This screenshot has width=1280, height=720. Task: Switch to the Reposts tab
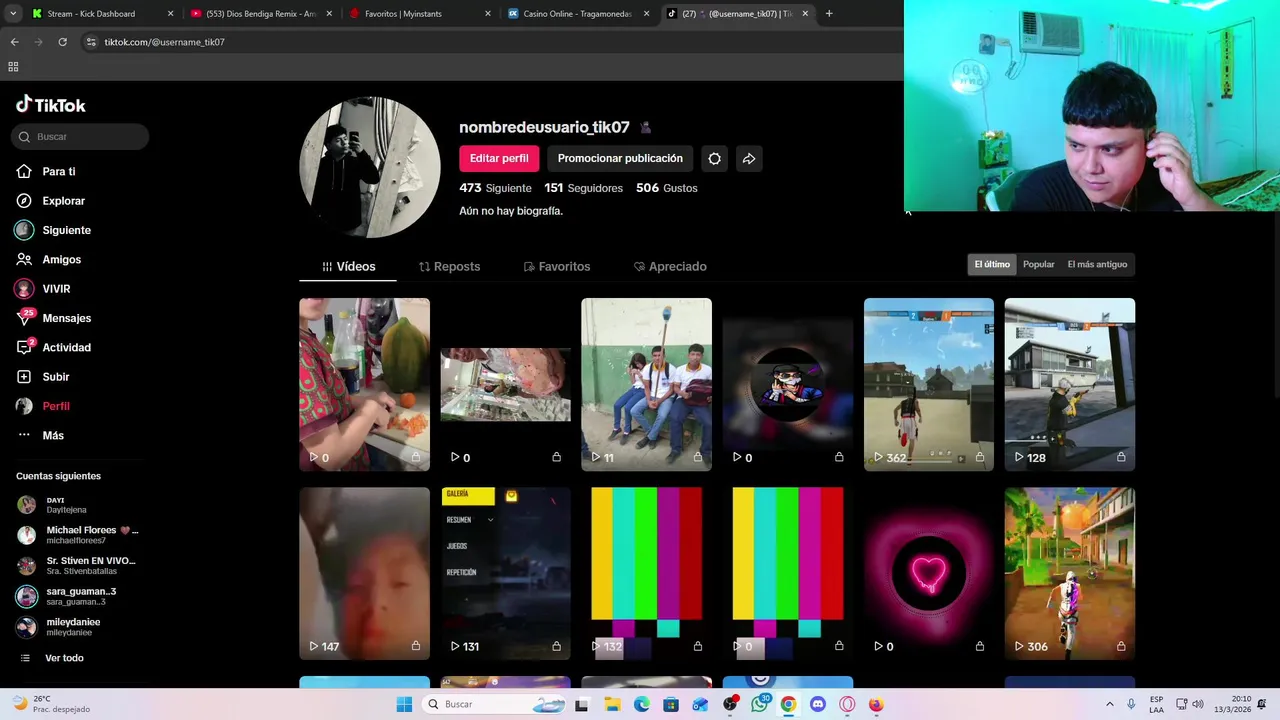[449, 267]
